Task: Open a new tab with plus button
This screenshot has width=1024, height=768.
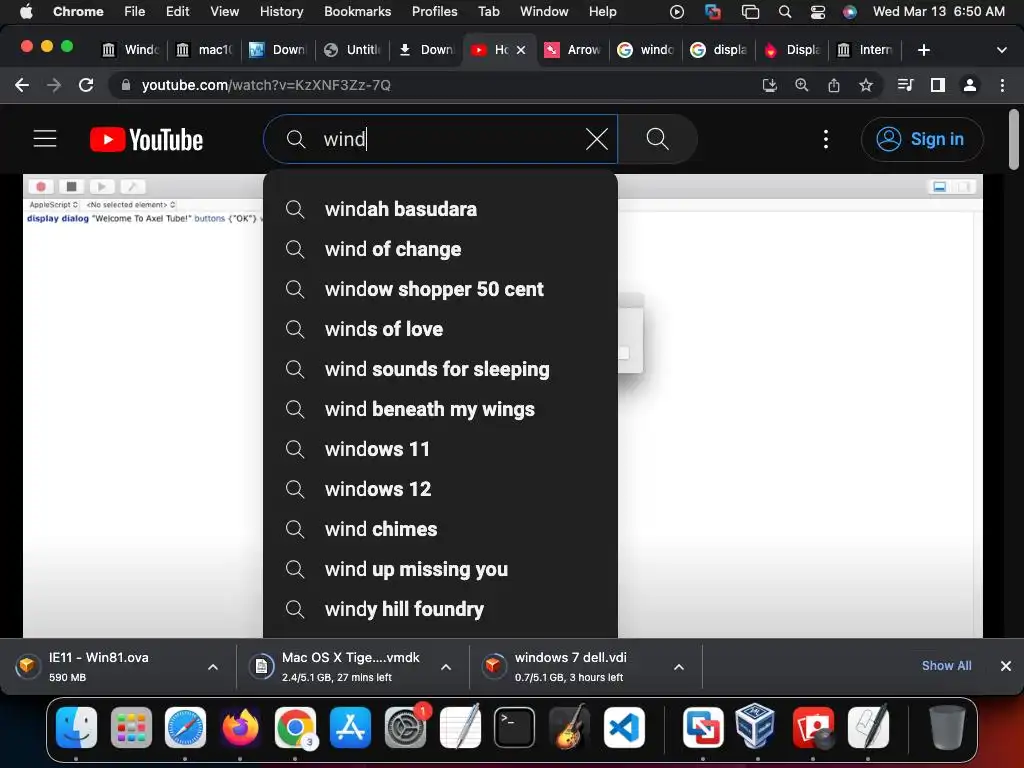Action: [x=923, y=50]
